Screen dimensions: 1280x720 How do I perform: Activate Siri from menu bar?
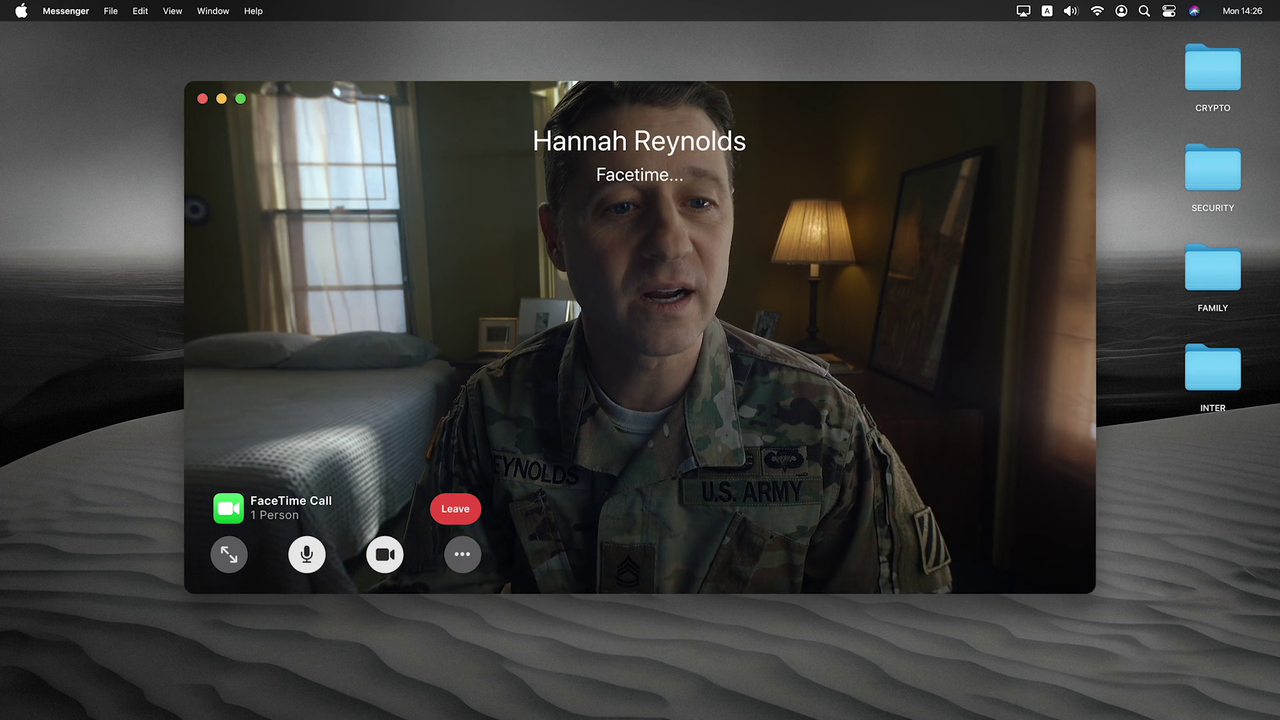[1194, 11]
